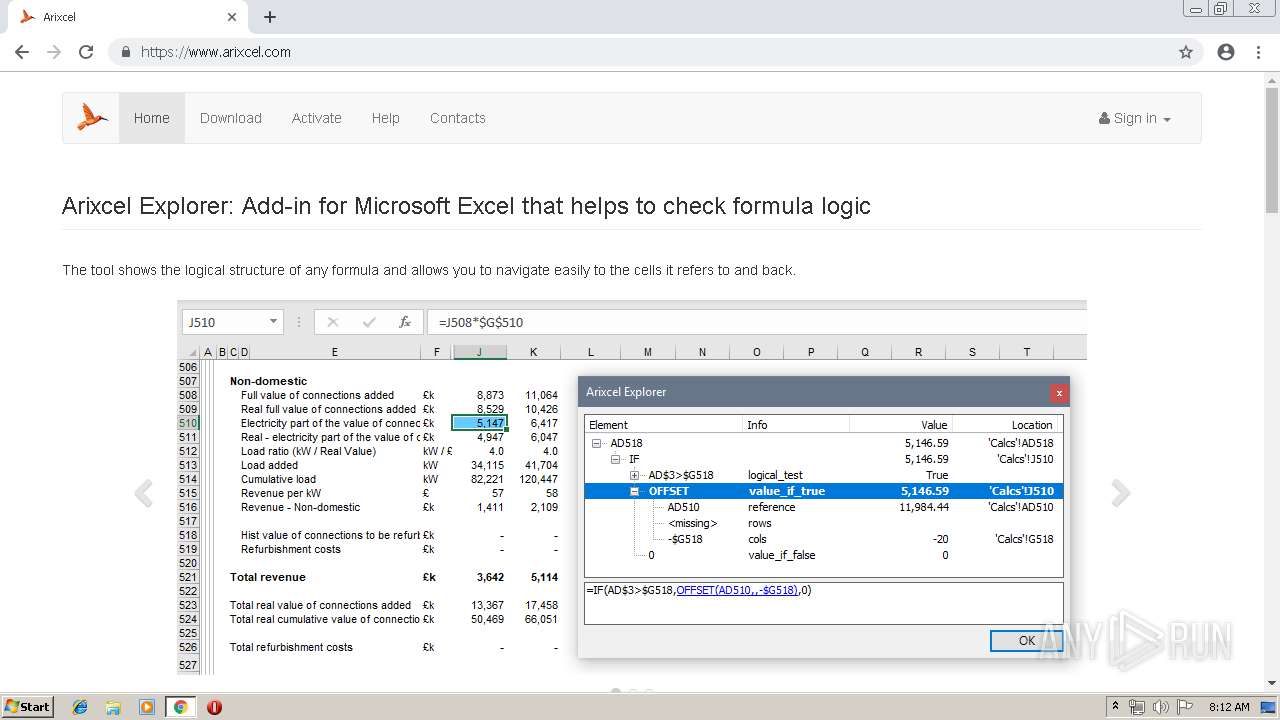The image size is (1280, 720).
Task: Click the red stop-sign taskbar icon
Action: tap(214, 707)
